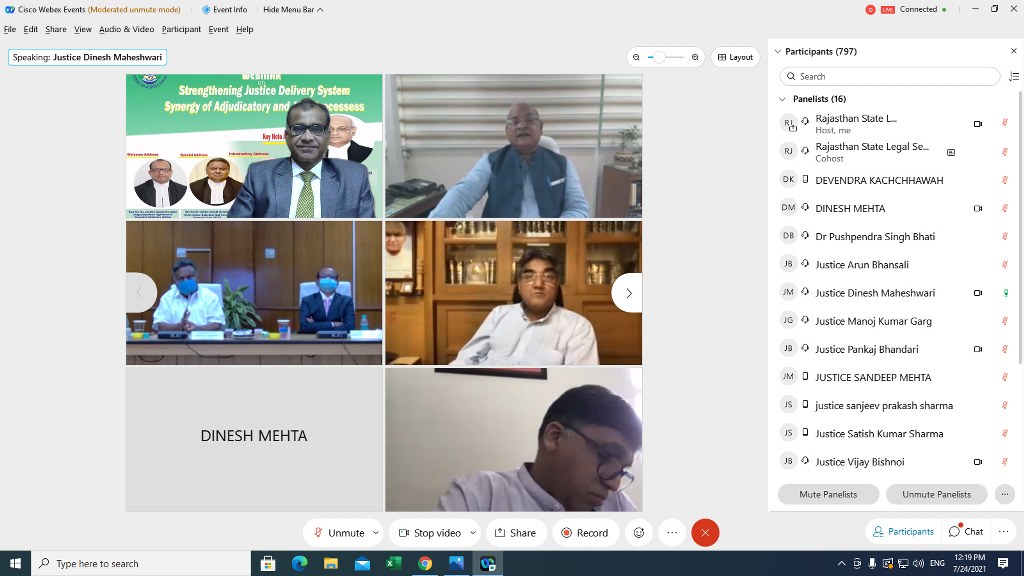This screenshot has width=1024, height=576.
Task: Zoom out video grid with minus magnifier
Action: coord(636,57)
